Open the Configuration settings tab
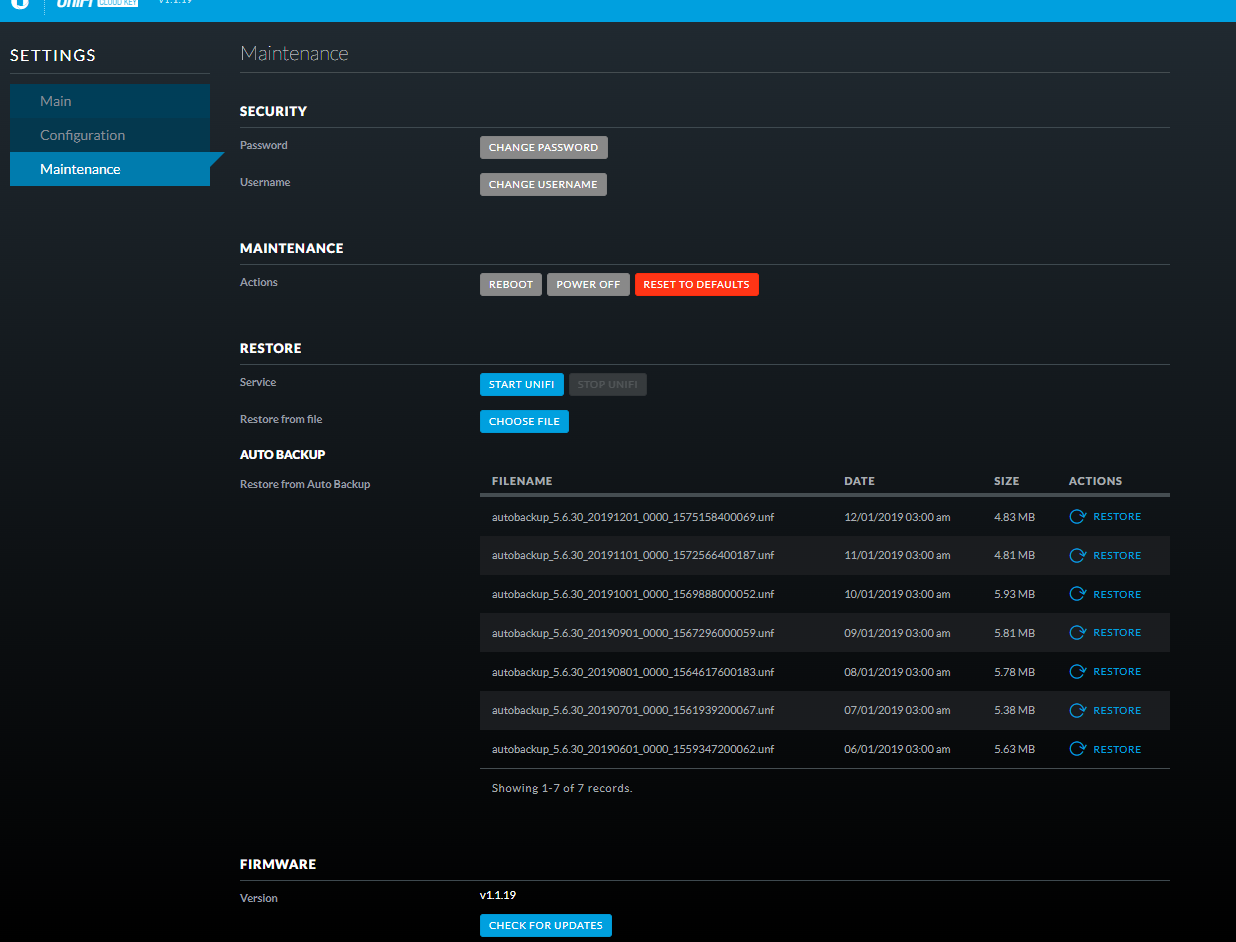Screen dimensions: 1236x942 coord(110,135)
